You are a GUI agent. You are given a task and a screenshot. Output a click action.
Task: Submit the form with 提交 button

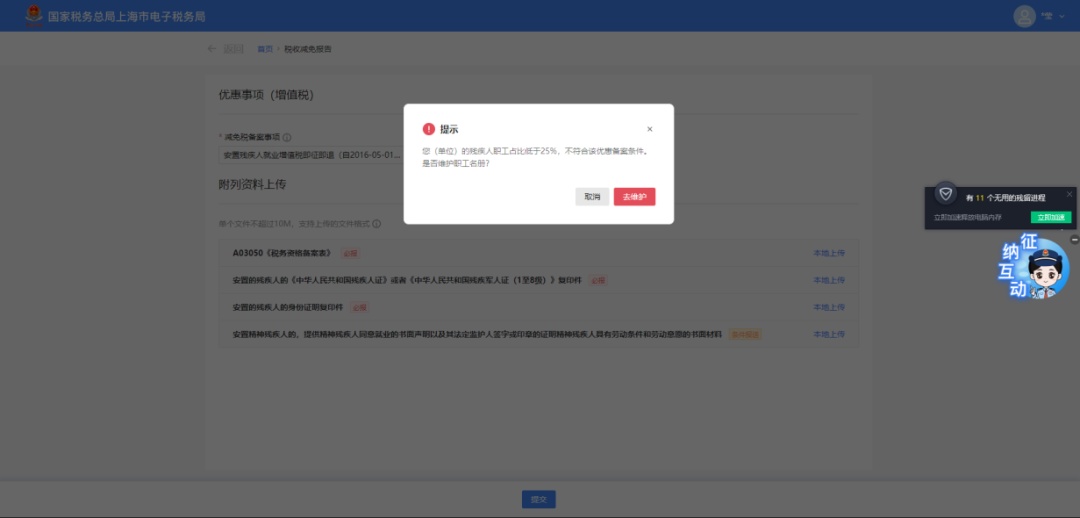(x=539, y=499)
